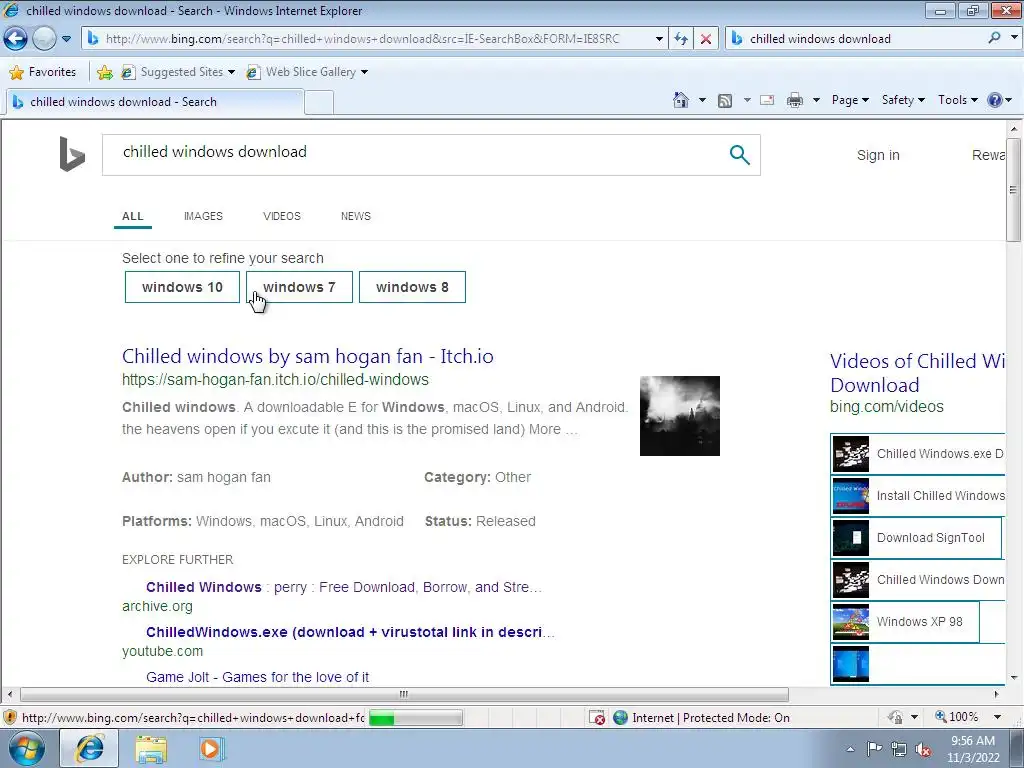Click the itch.io result thumbnail image
Viewport: 1024px width, 768px height.
point(679,416)
